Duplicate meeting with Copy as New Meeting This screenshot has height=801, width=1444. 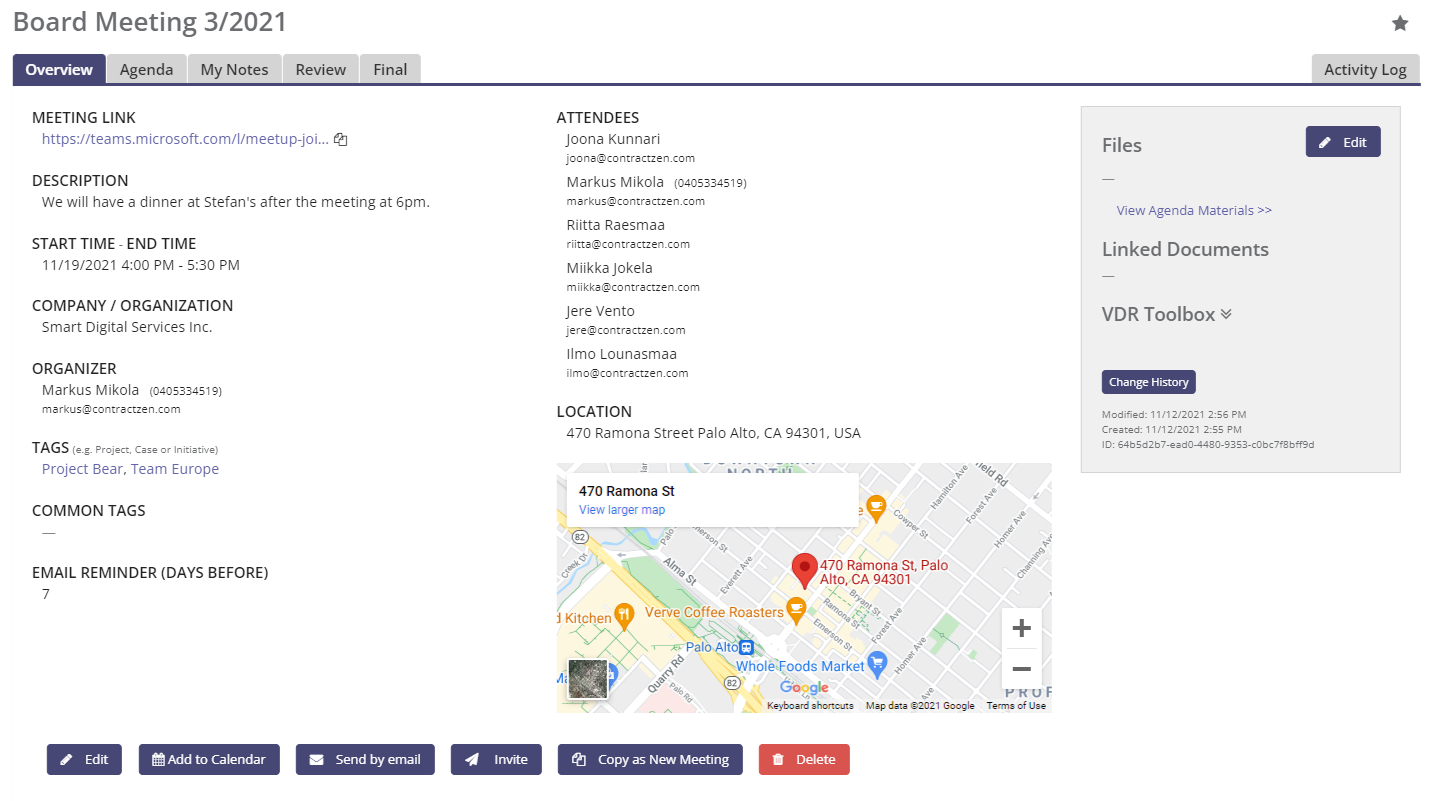[x=650, y=759]
